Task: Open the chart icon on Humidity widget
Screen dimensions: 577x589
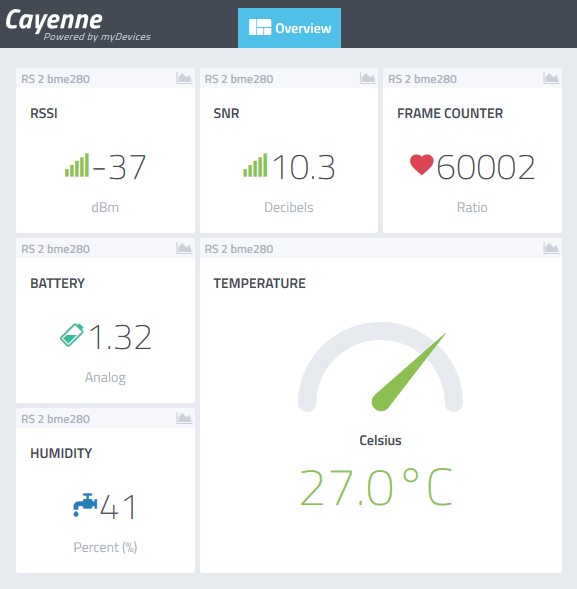Action: [184, 418]
